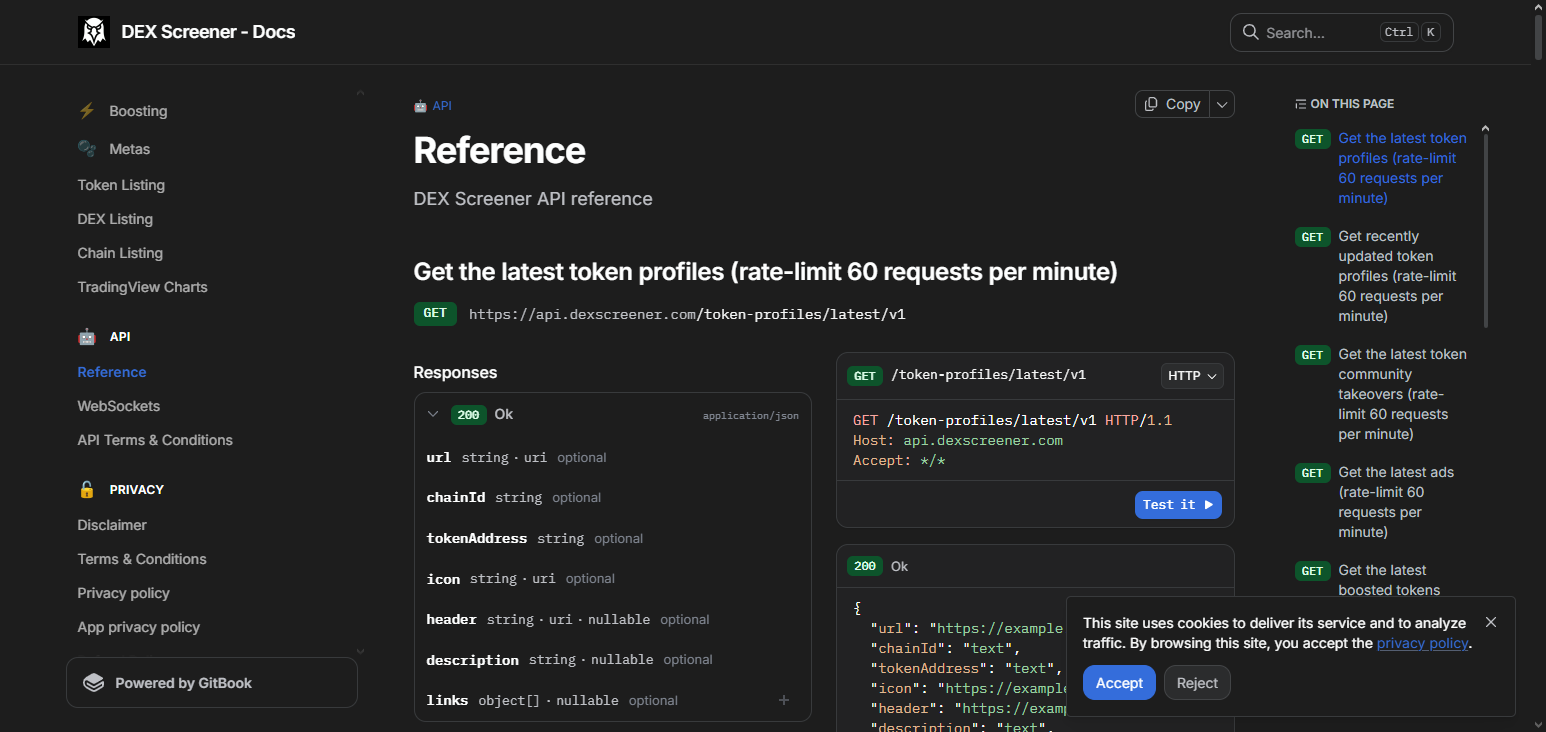Dismiss the cookie banner with X
The height and width of the screenshot is (732, 1546).
coord(1491,622)
